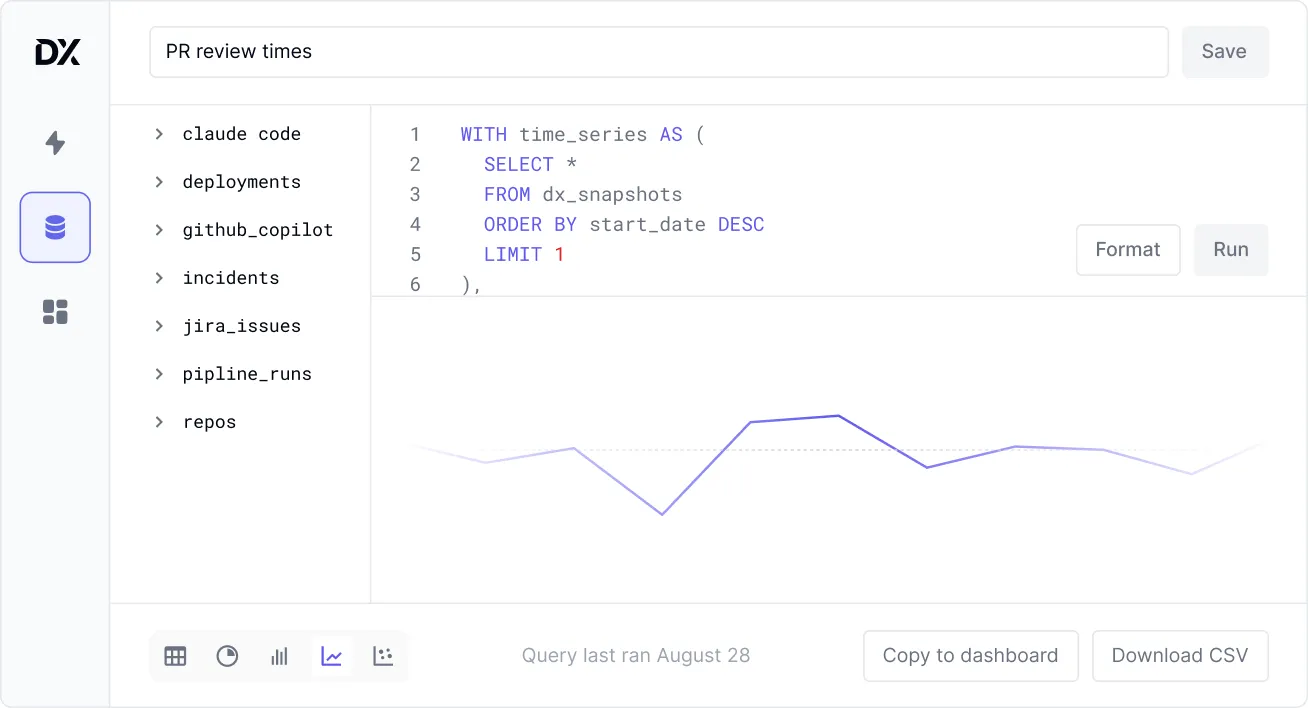Switch to pie chart view

[228, 656]
